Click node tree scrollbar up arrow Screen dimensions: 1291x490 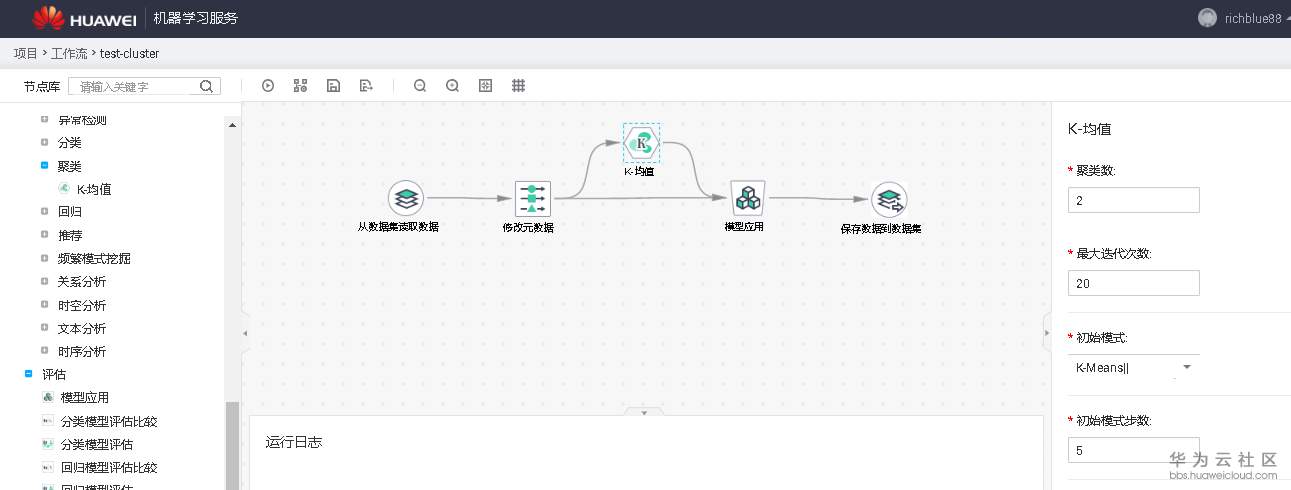(234, 125)
